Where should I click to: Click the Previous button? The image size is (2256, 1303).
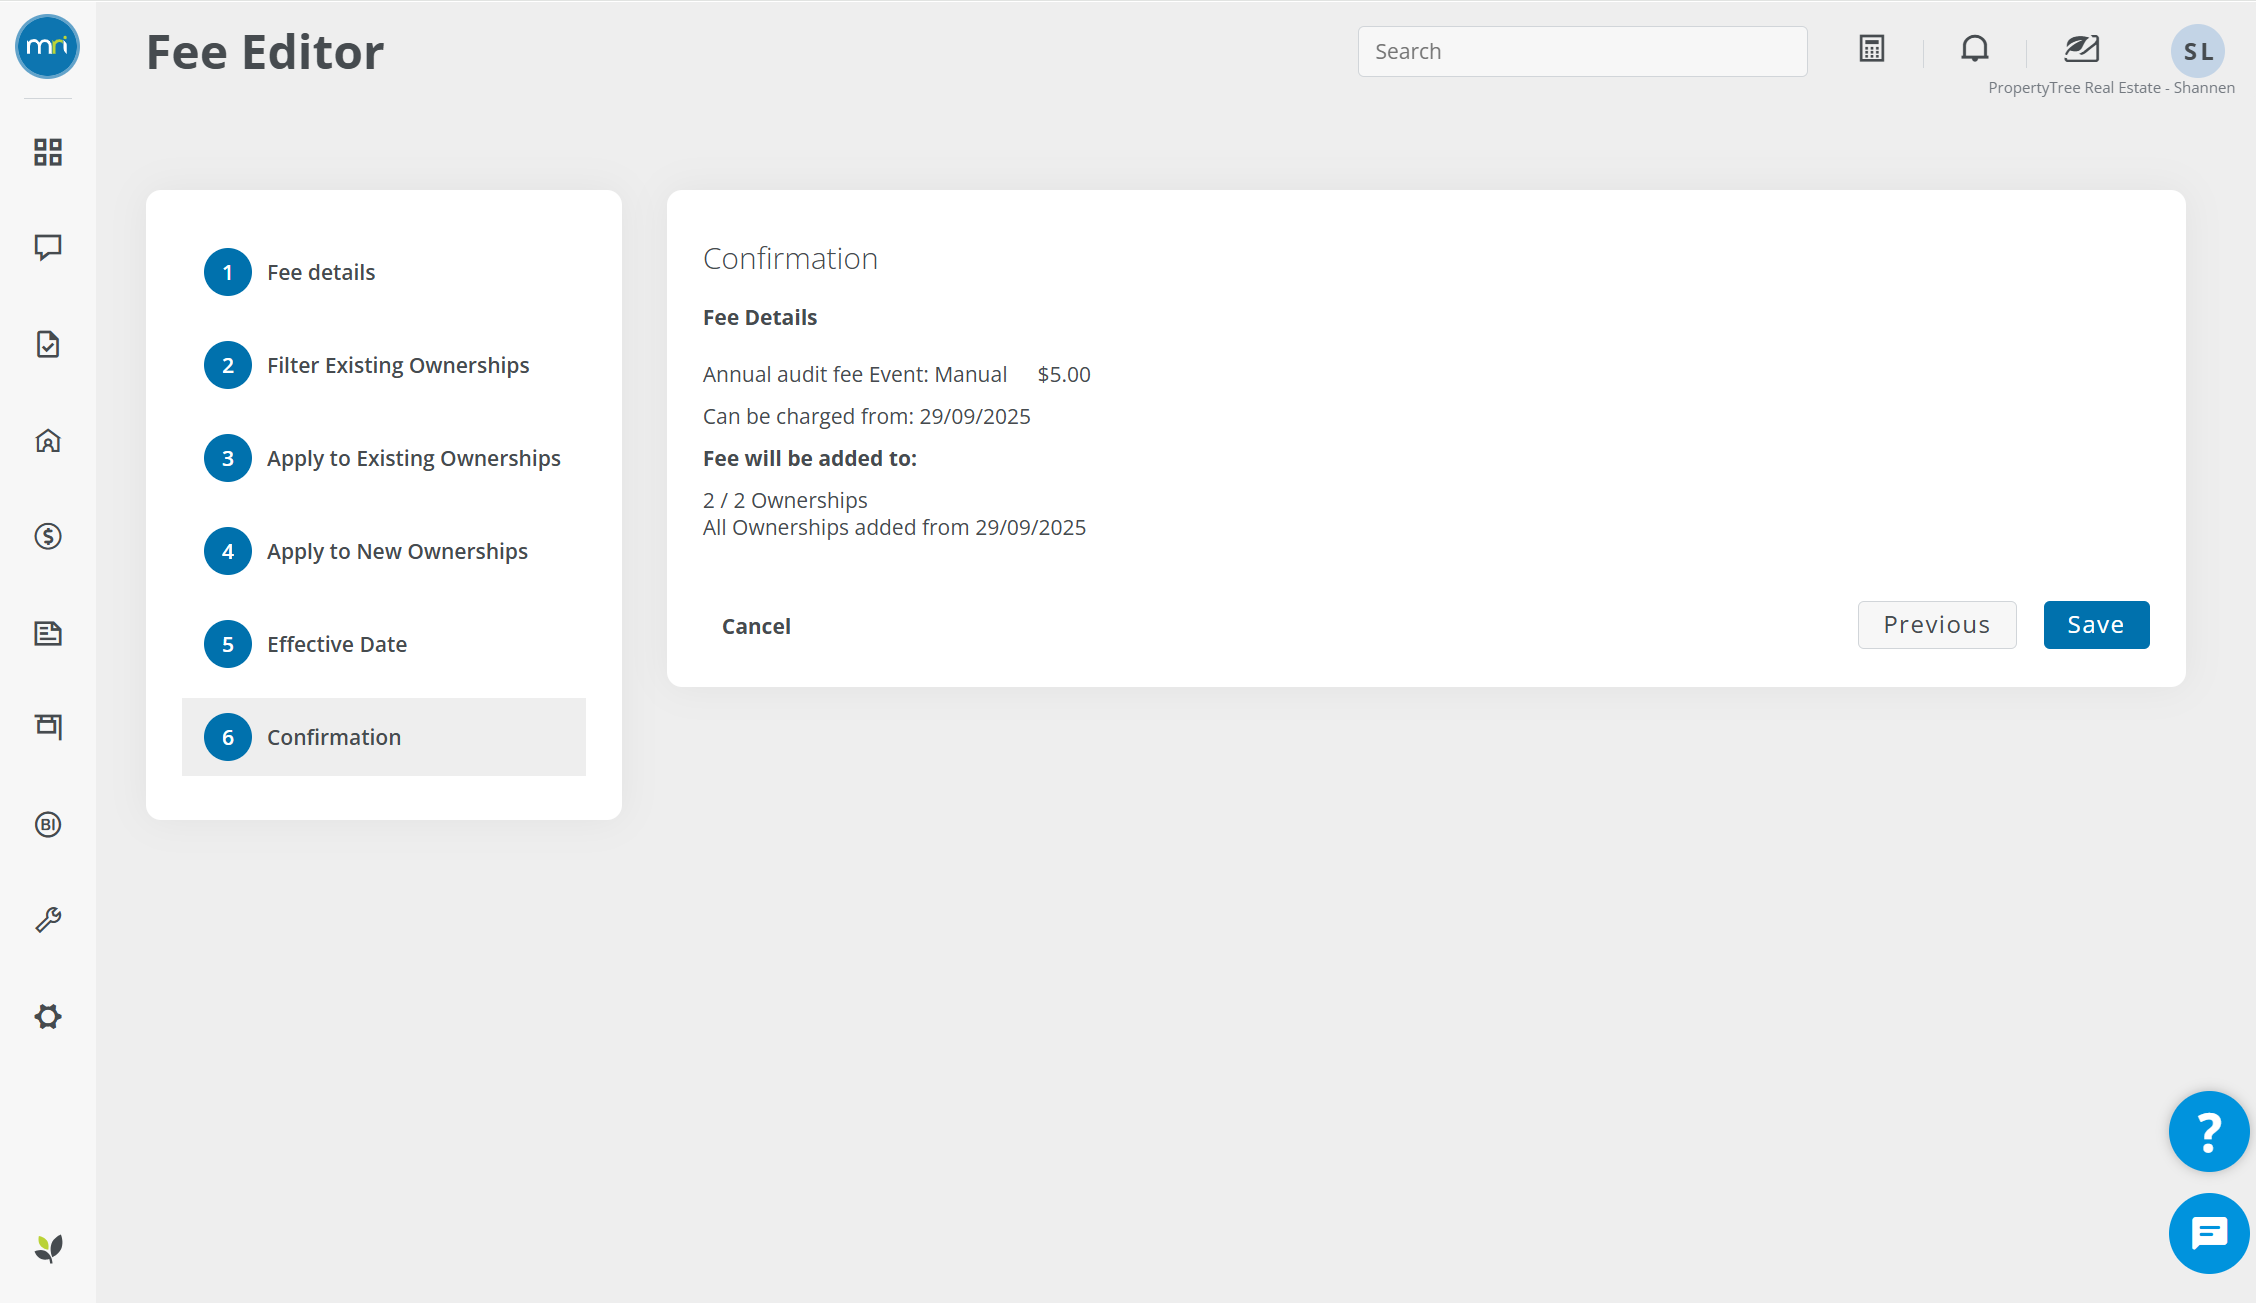[x=1937, y=625]
